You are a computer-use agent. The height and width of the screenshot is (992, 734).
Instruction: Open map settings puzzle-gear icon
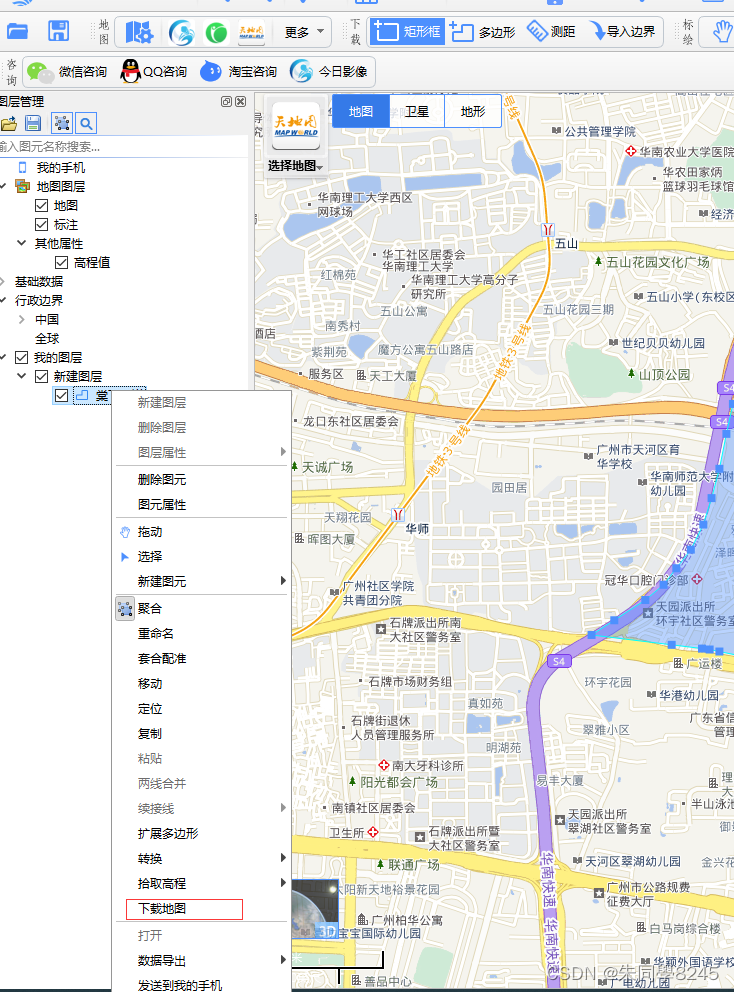click(x=139, y=32)
